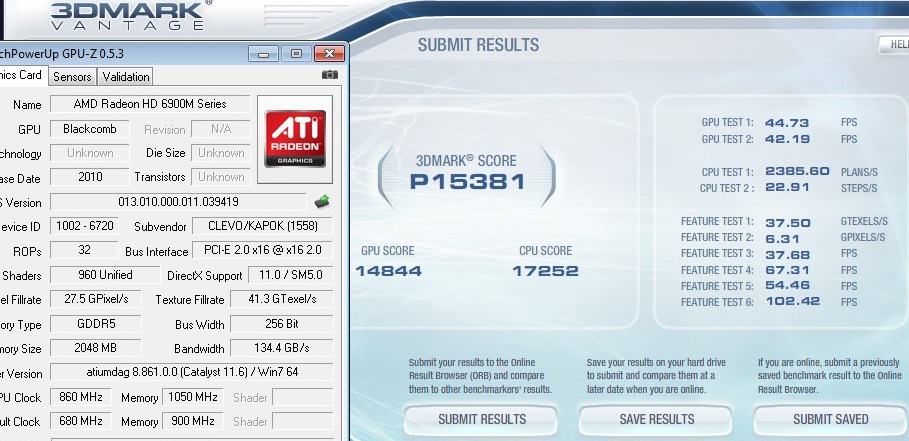Screen dimensions: 909x441
Task: Click Pixel Fillrate 27.5 GPixel/s field
Action: [96, 298]
